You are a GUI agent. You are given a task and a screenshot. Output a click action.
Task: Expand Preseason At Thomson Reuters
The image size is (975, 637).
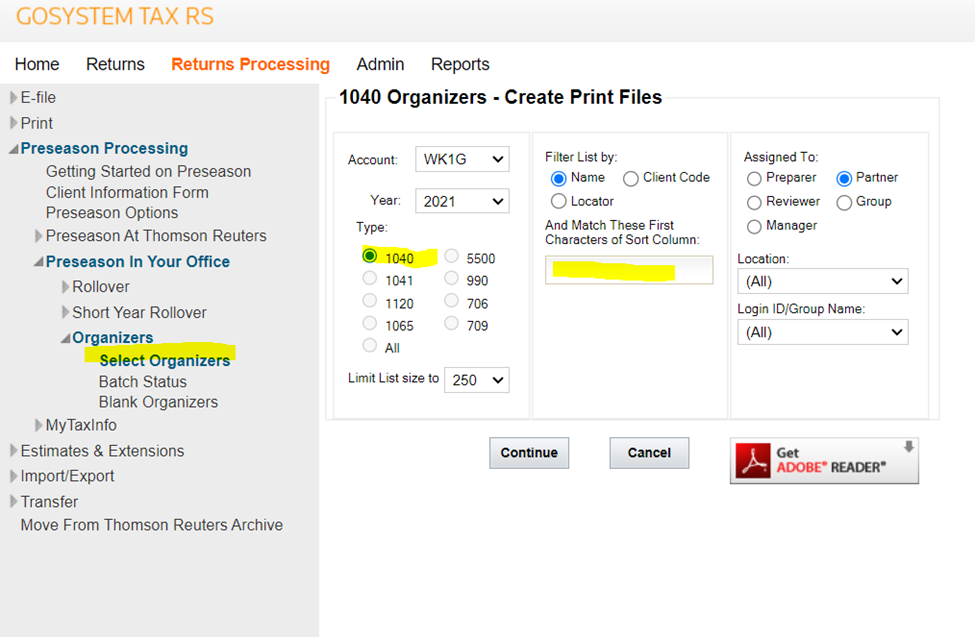pos(39,236)
